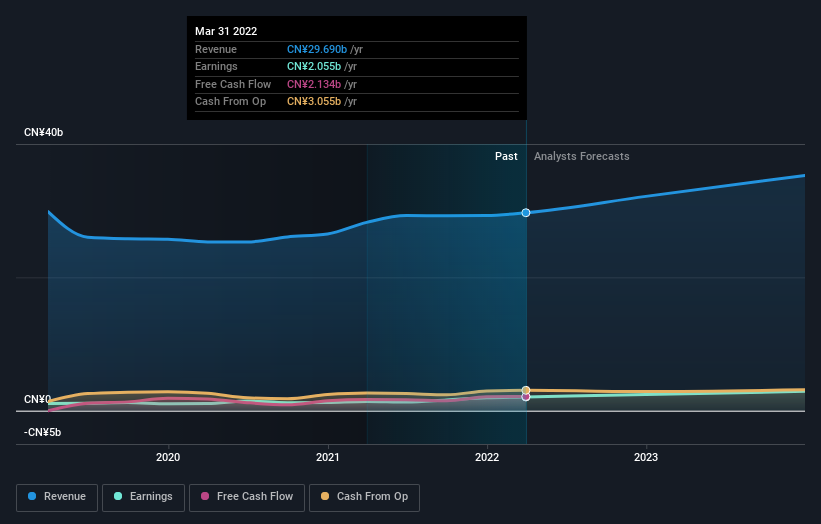This screenshot has width=821, height=524.
Task: Toggle the Revenue legend button
Action: [57, 497]
